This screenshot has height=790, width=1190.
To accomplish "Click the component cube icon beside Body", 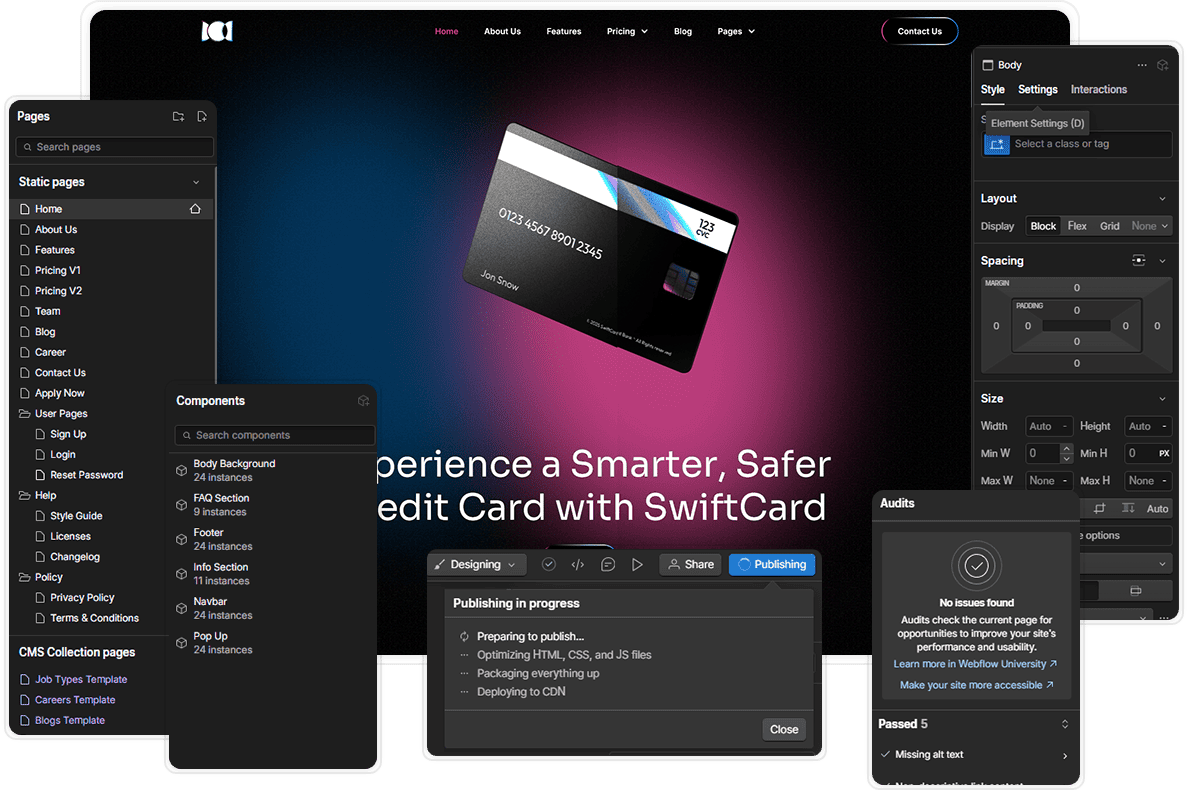I will pyautogui.click(x=1163, y=65).
